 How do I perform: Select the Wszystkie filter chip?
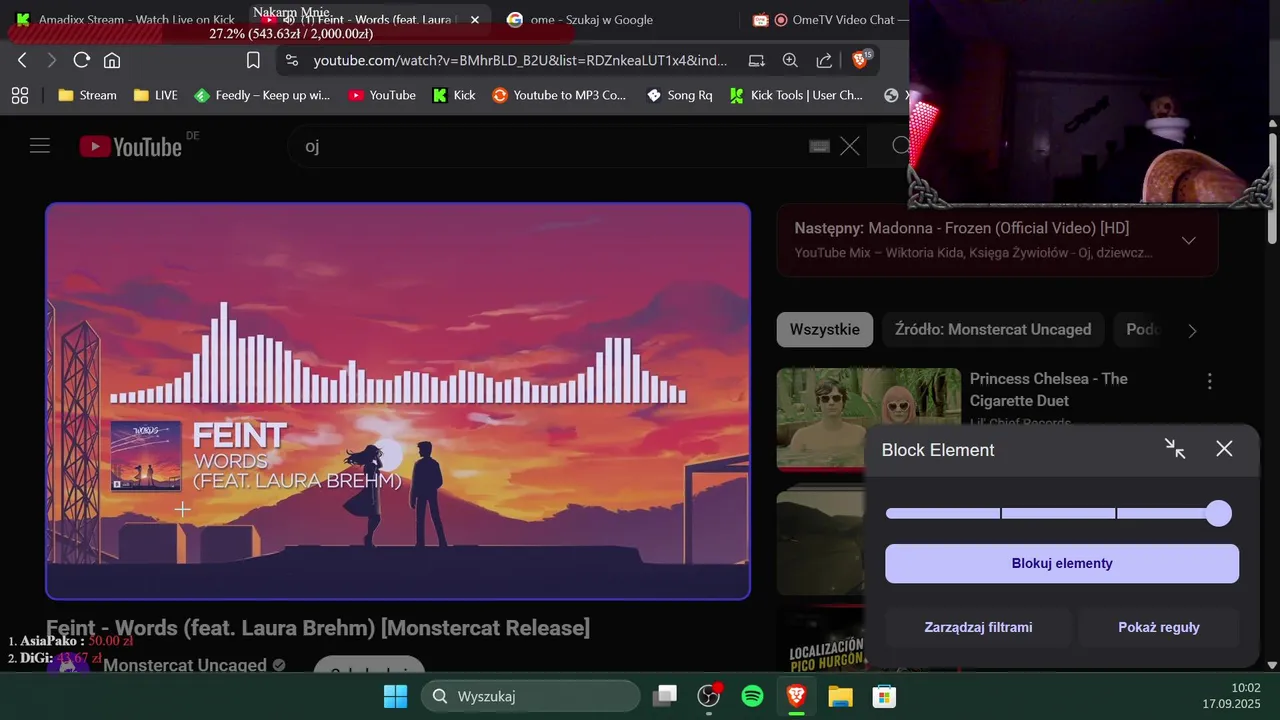(x=825, y=329)
